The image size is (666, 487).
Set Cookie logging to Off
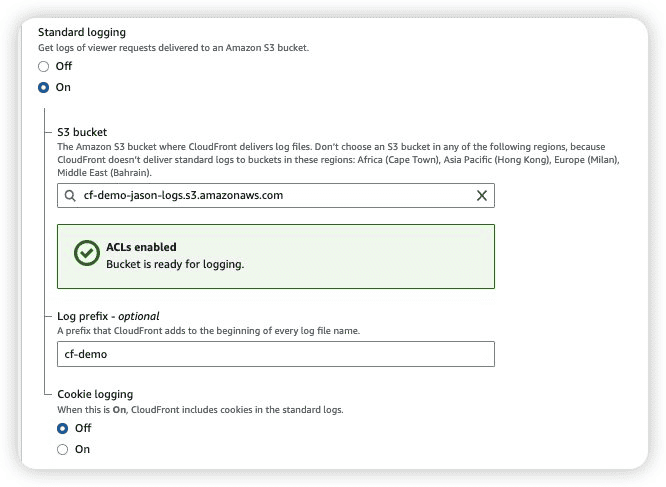(x=62, y=428)
